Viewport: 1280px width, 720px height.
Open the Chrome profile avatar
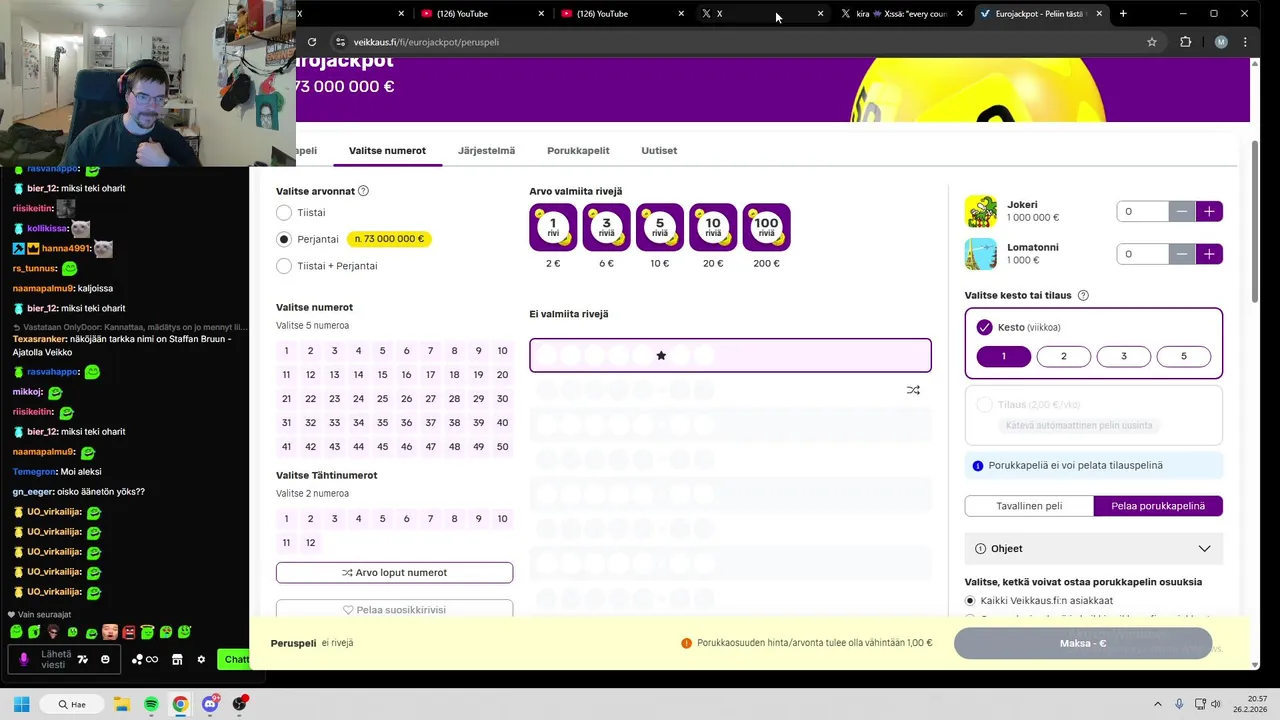tap(1221, 42)
